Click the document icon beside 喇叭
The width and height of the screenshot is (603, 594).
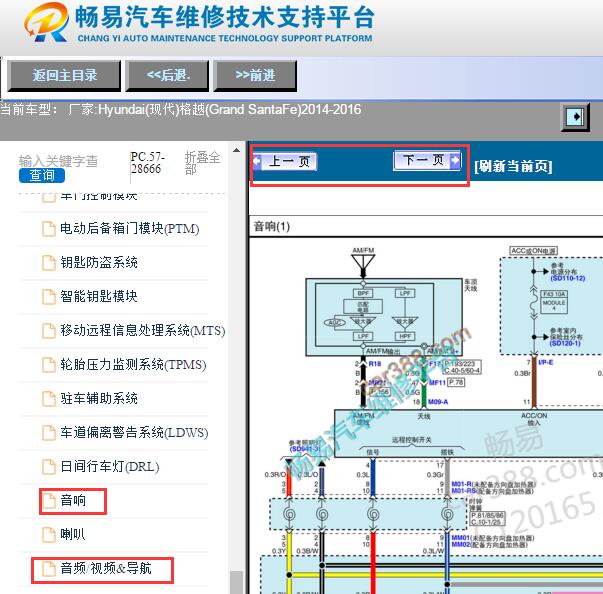(49, 534)
